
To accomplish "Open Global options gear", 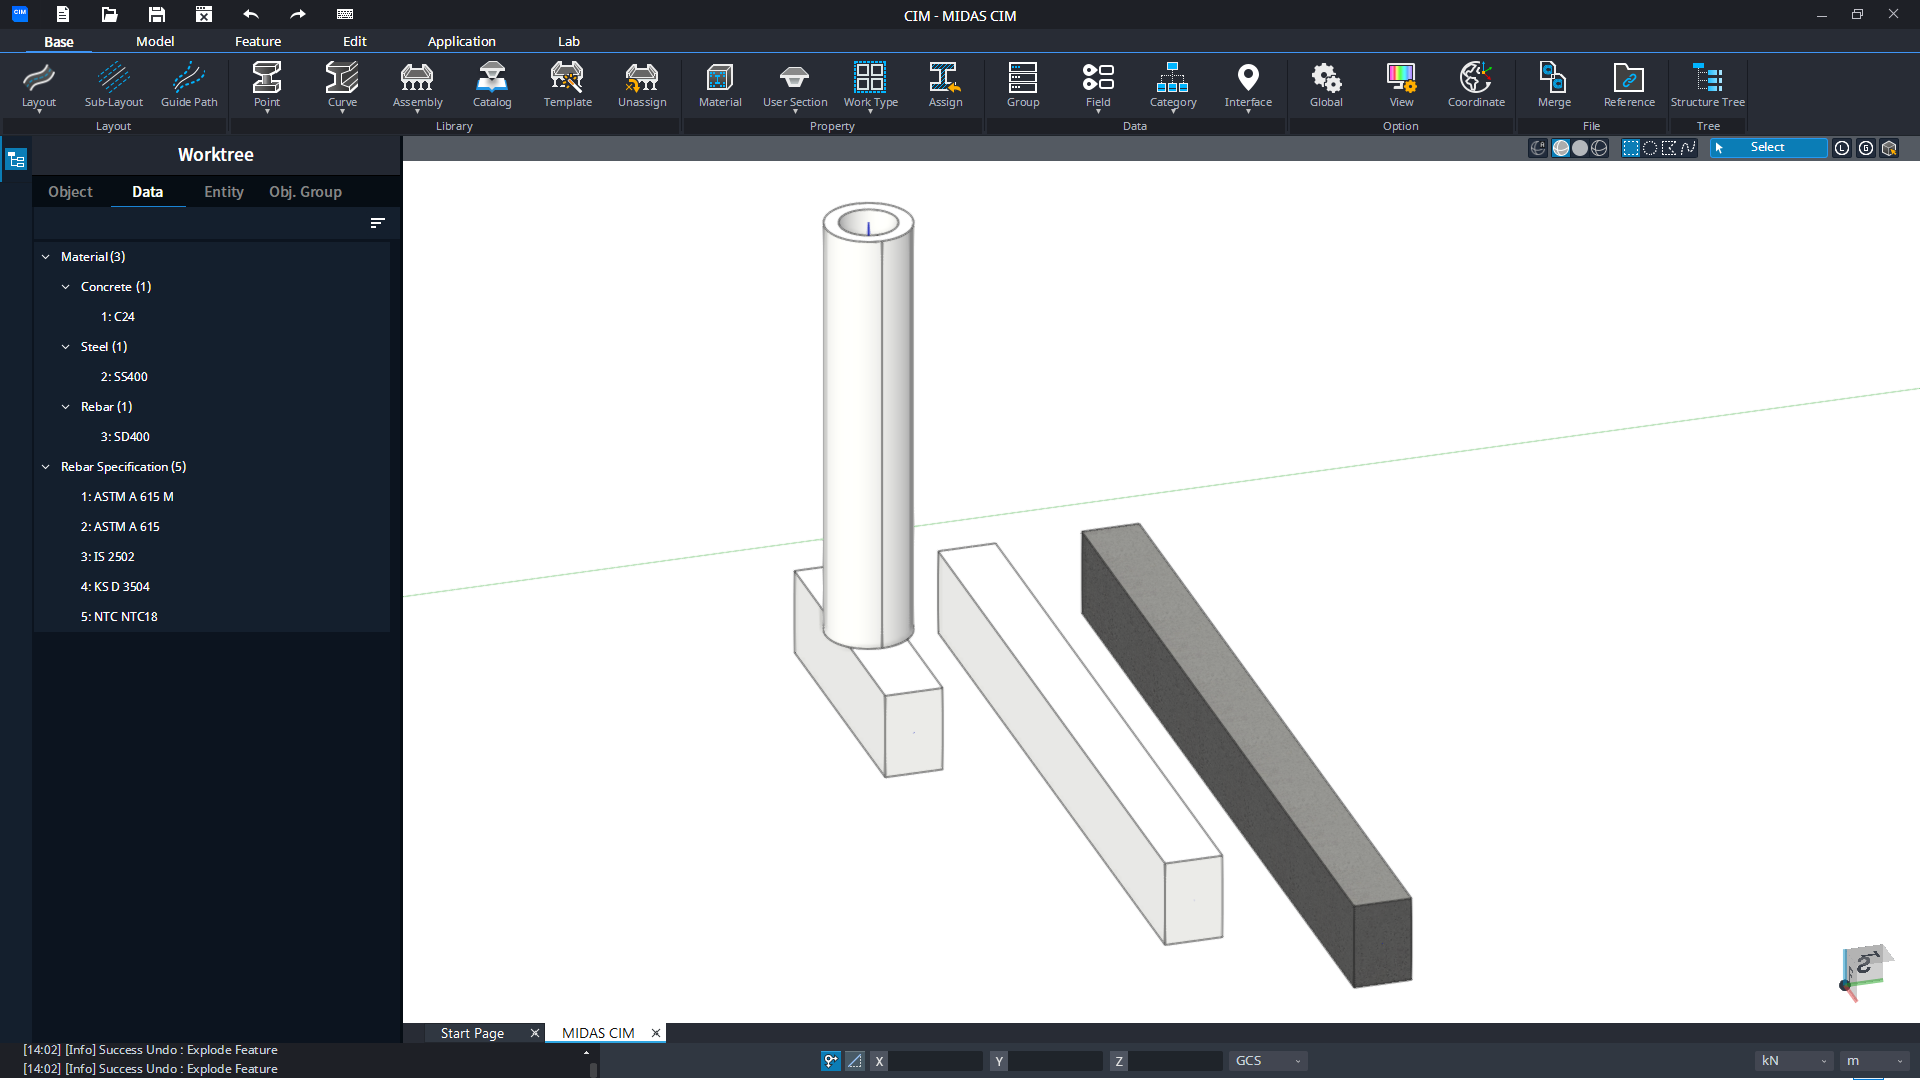I will pos(1326,84).
